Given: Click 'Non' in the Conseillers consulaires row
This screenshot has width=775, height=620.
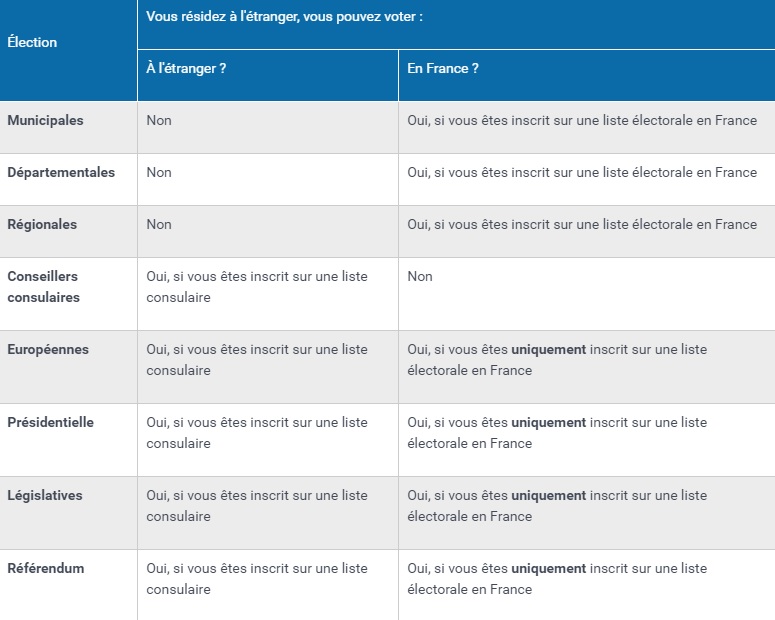Looking at the screenshot, I should coord(420,276).
